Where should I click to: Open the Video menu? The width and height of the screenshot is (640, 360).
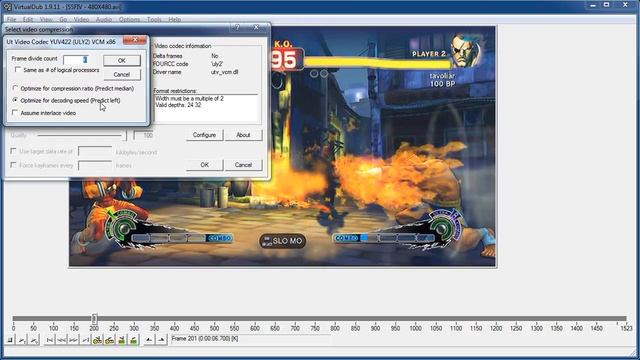[x=81, y=19]
